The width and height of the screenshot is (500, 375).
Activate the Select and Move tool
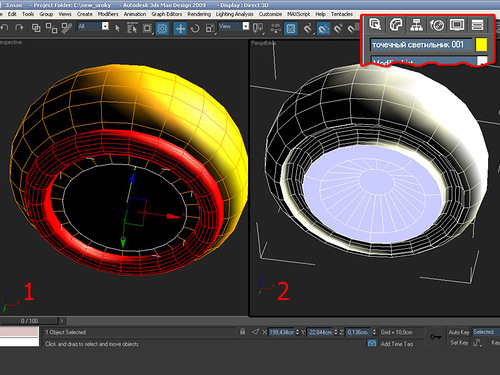(x=180, y=28)
